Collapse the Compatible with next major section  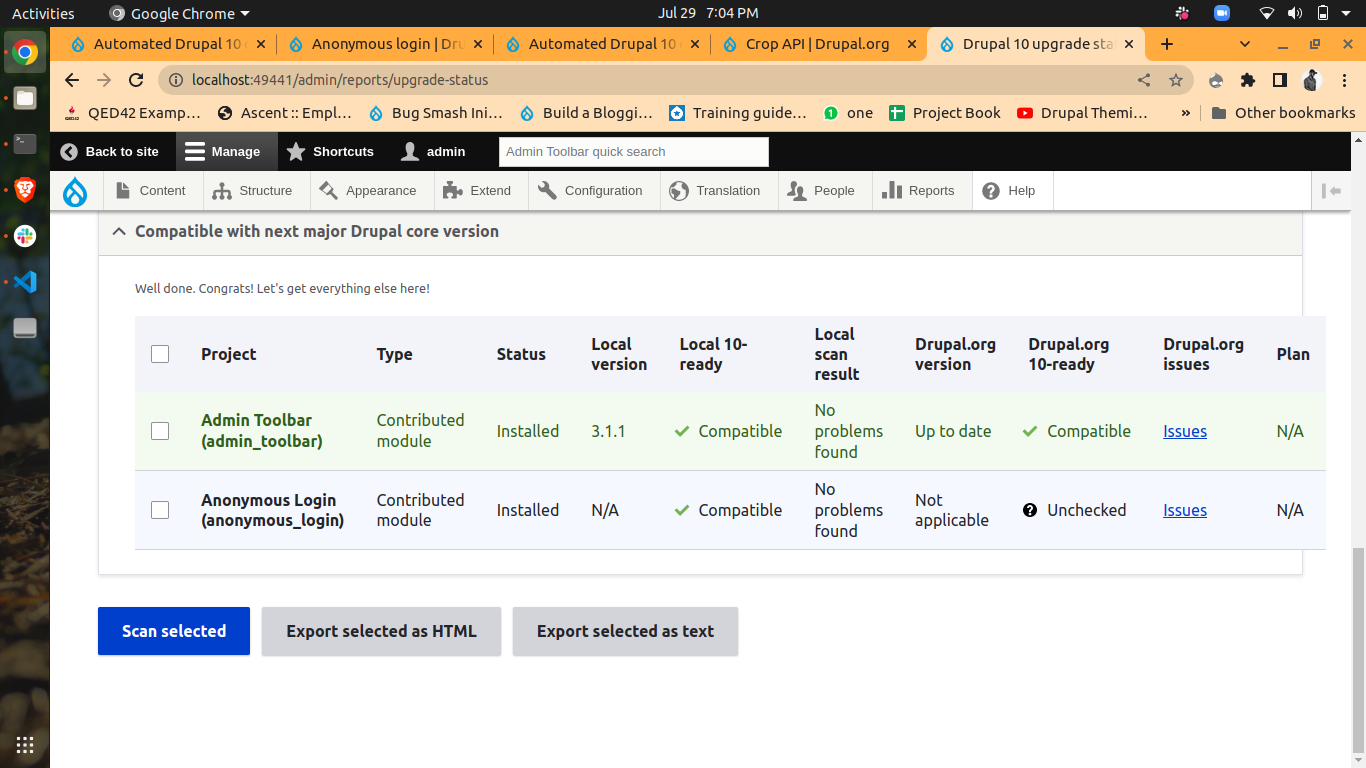pyautogui.click(x=700, y=231)
